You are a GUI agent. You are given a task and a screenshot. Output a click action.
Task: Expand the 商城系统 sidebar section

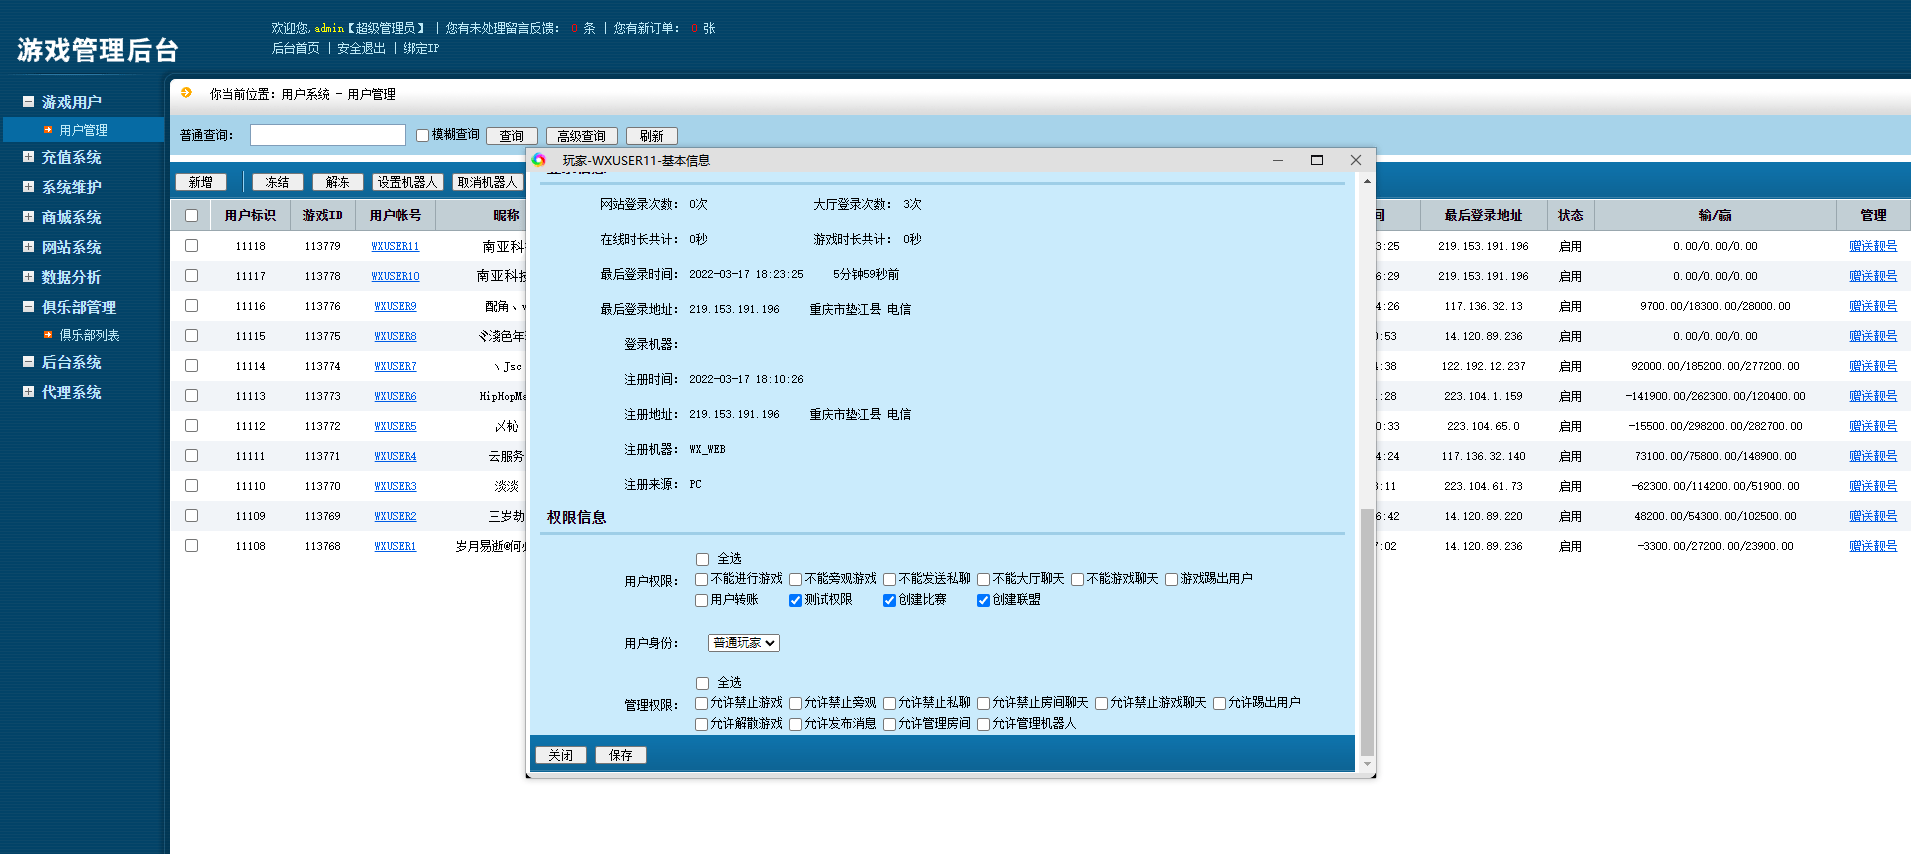point(71,217)
